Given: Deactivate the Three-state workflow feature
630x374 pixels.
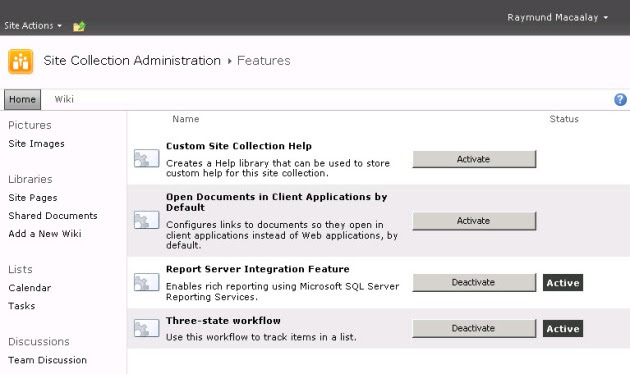Looking at the screenshot, I should point(474,328).
